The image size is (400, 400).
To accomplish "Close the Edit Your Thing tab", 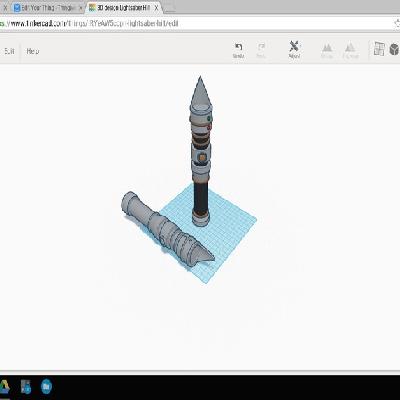I will click(80, 8).
